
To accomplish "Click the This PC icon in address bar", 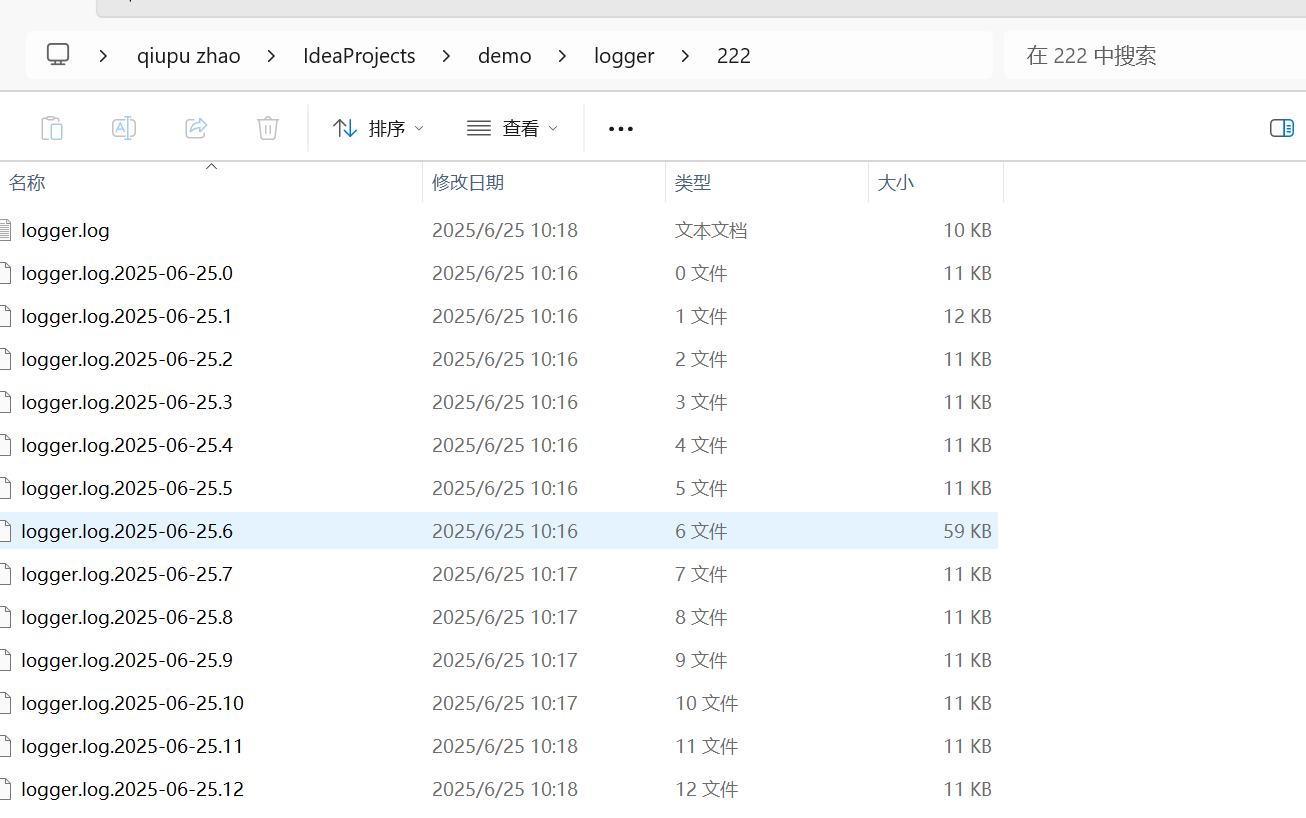I will [57, 55].
